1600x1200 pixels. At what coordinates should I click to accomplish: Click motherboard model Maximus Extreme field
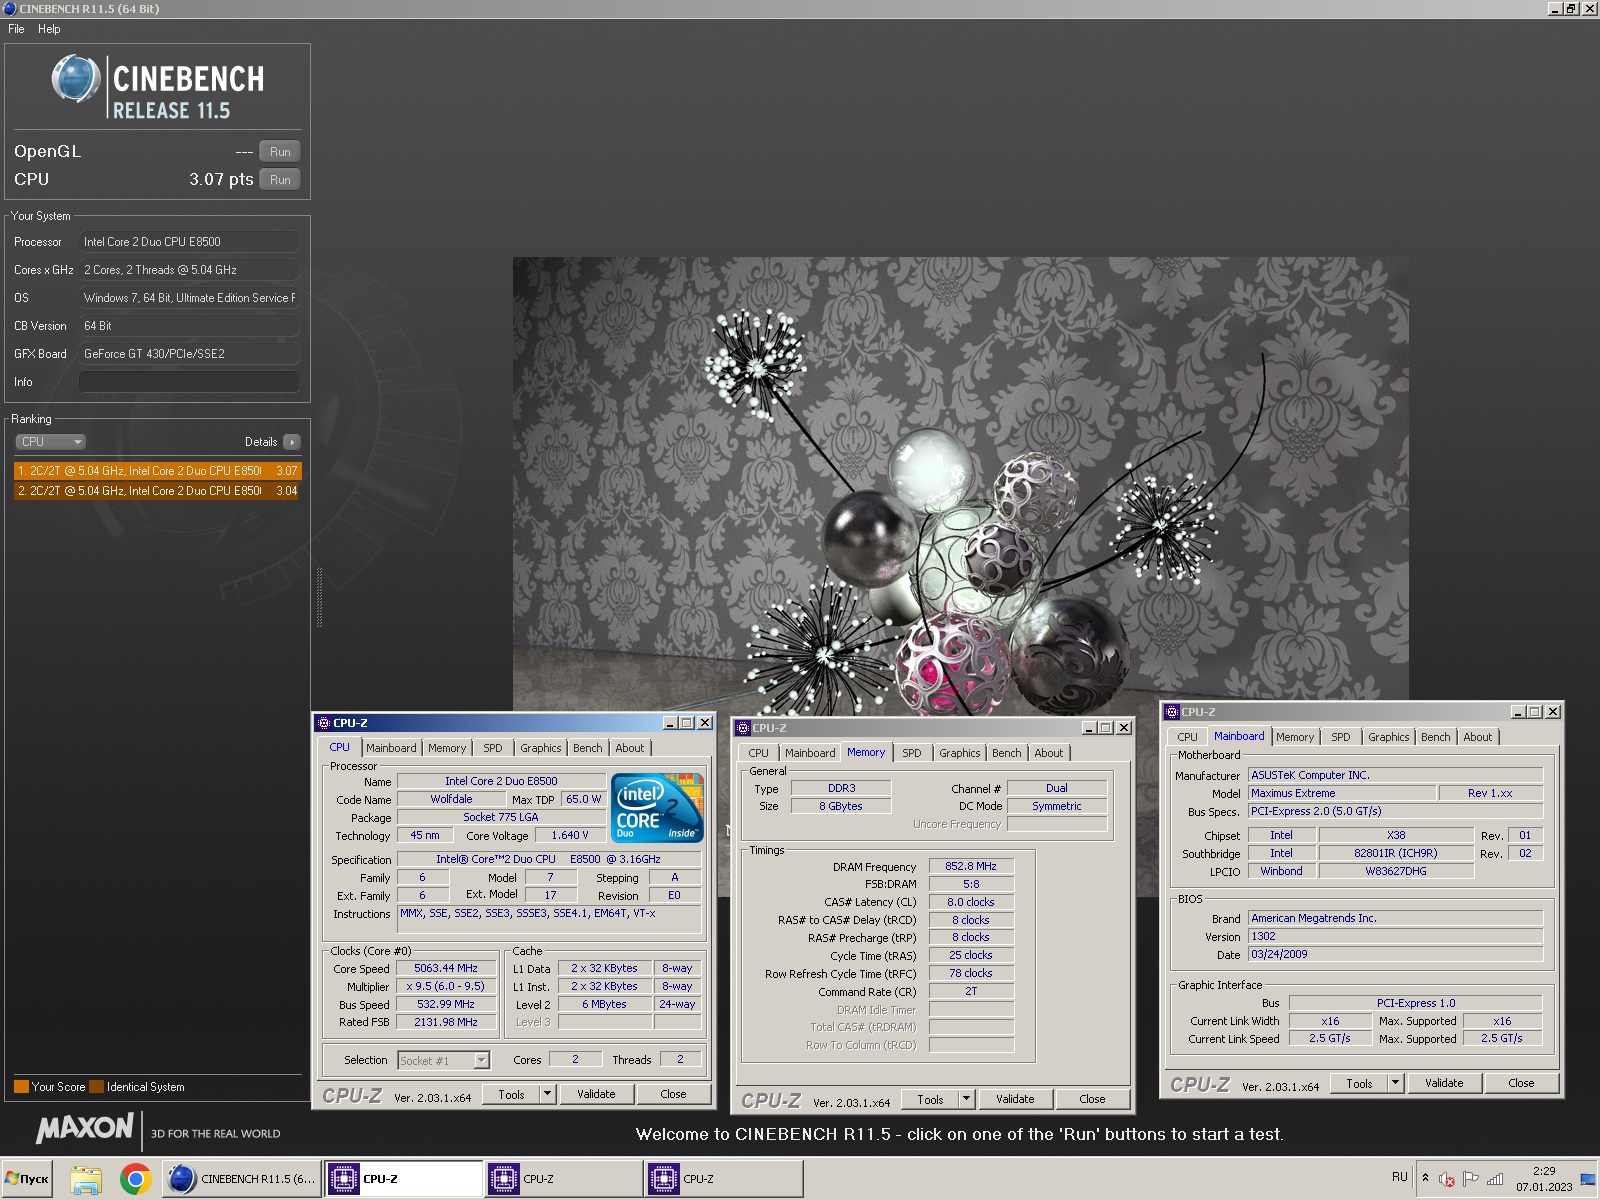[1342, 793]
